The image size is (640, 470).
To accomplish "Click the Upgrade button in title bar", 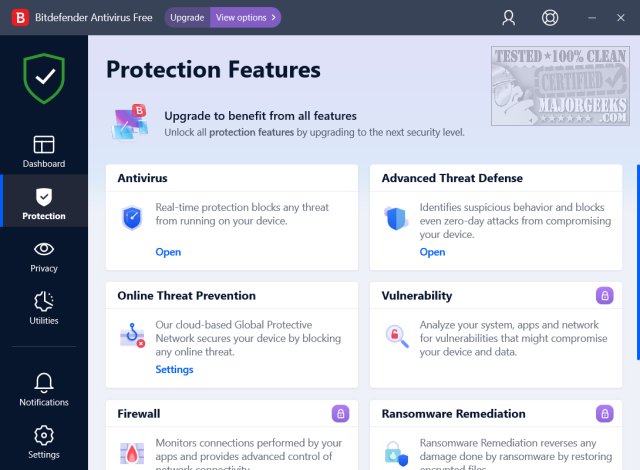I will (187, 17).
